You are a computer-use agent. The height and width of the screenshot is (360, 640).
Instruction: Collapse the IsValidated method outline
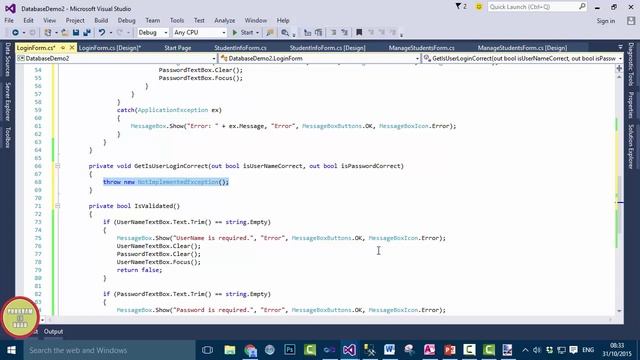point(58,206)
